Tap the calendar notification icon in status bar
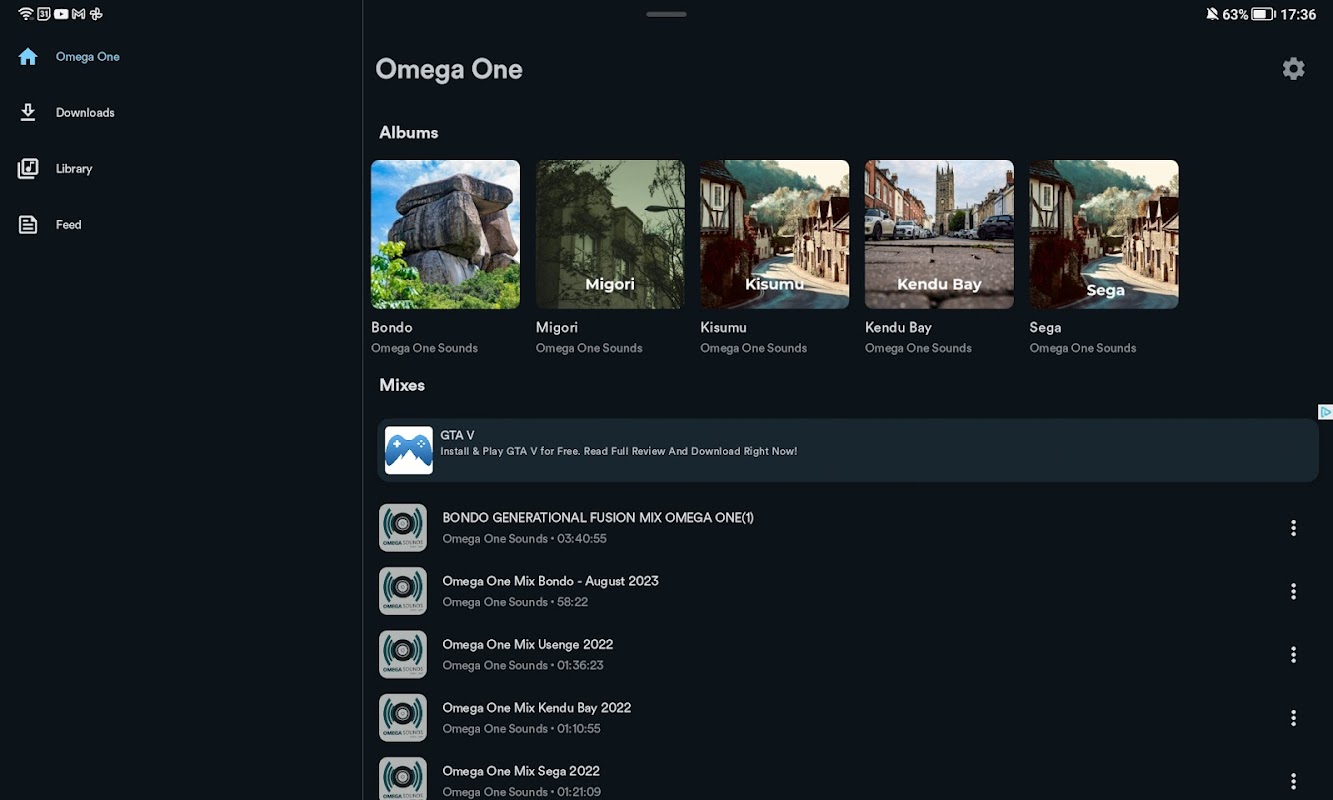Viewport: 1333px width, 800px height. pos(44,14)
